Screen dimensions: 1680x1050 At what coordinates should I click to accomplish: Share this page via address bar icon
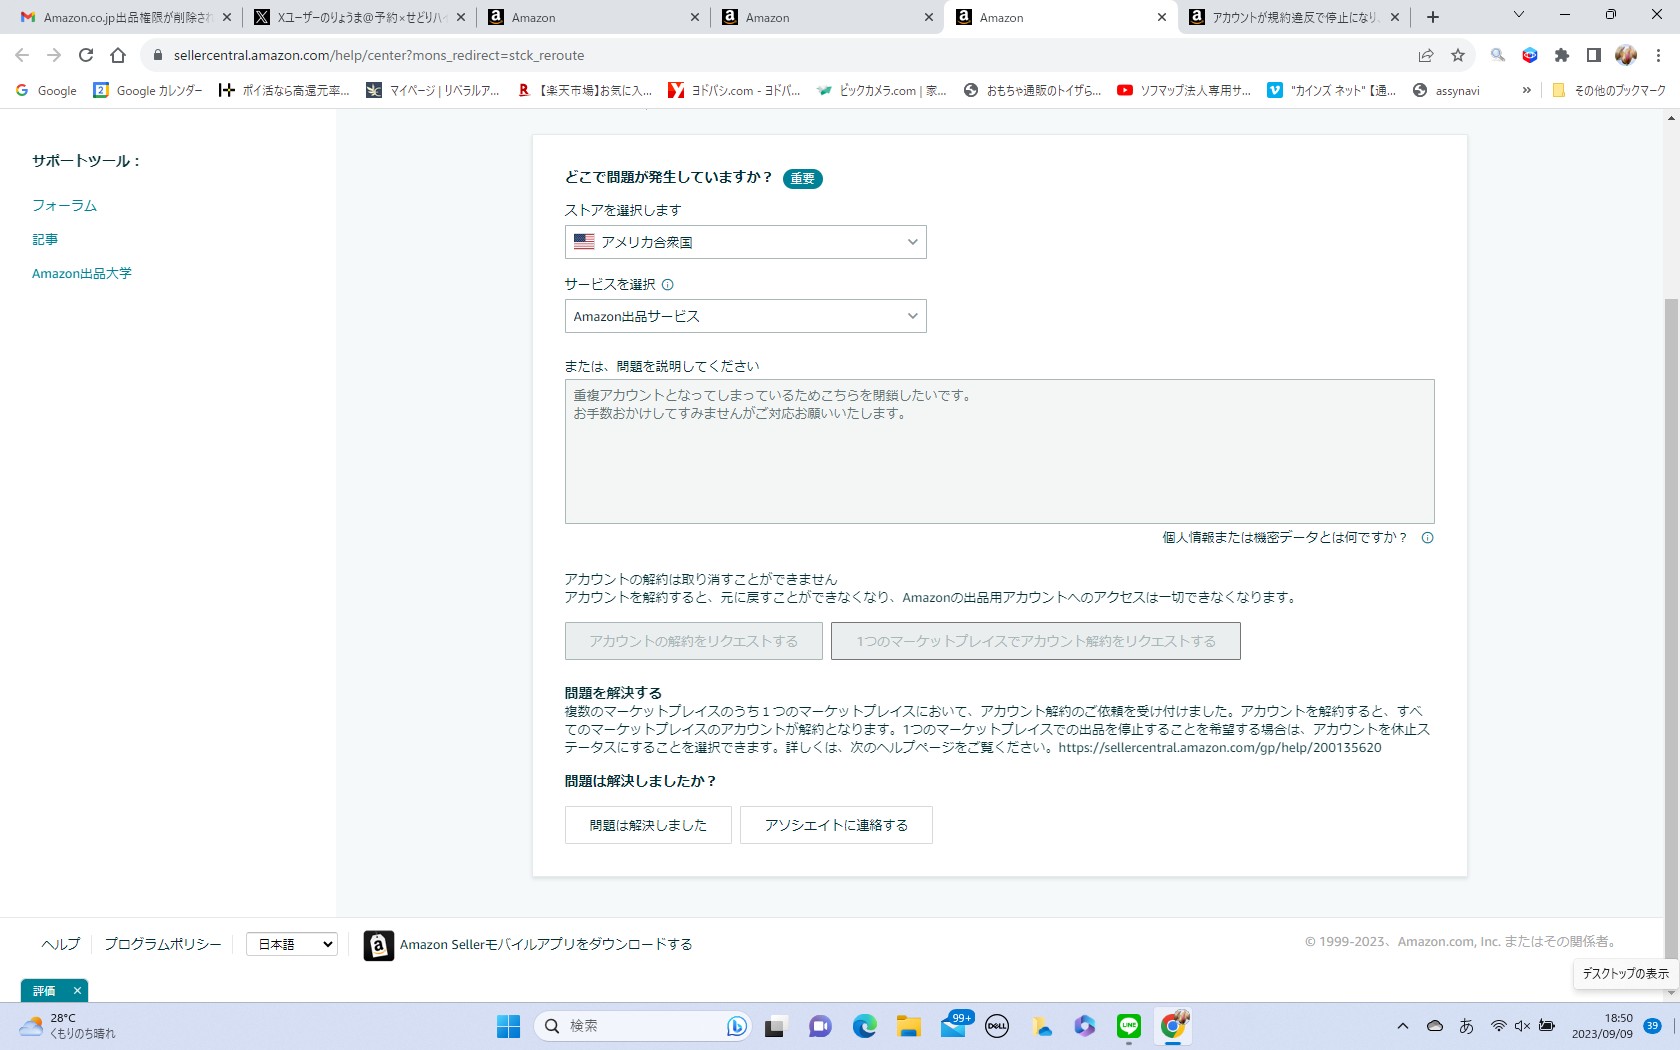coord(1426,55)
